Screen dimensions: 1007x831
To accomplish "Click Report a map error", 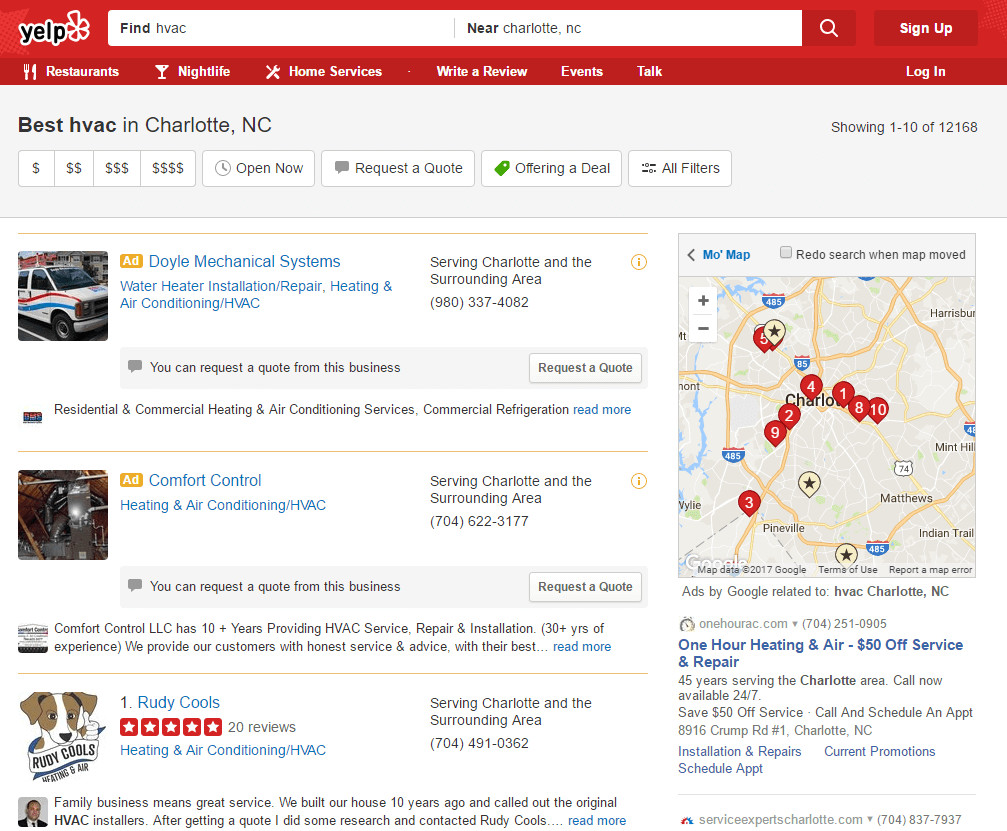I will tap(931, 570).
